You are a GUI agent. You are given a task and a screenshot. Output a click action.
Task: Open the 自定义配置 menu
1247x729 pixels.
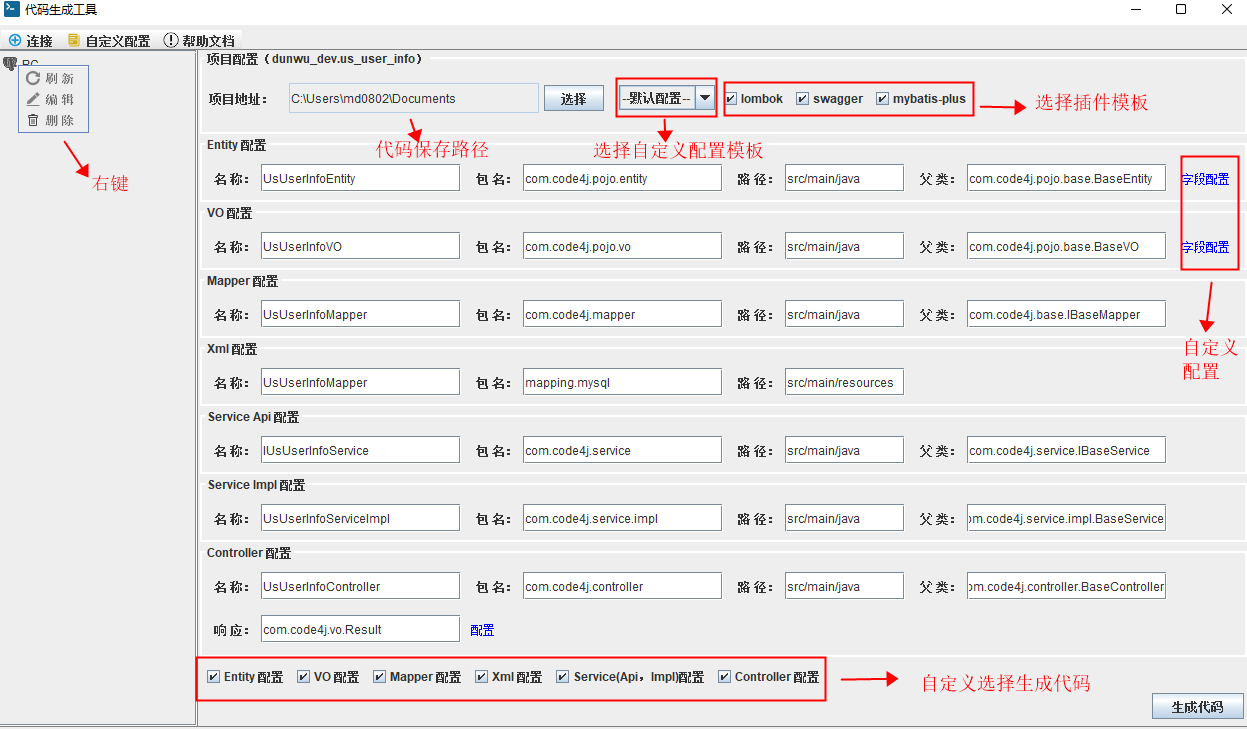point(108,41)
